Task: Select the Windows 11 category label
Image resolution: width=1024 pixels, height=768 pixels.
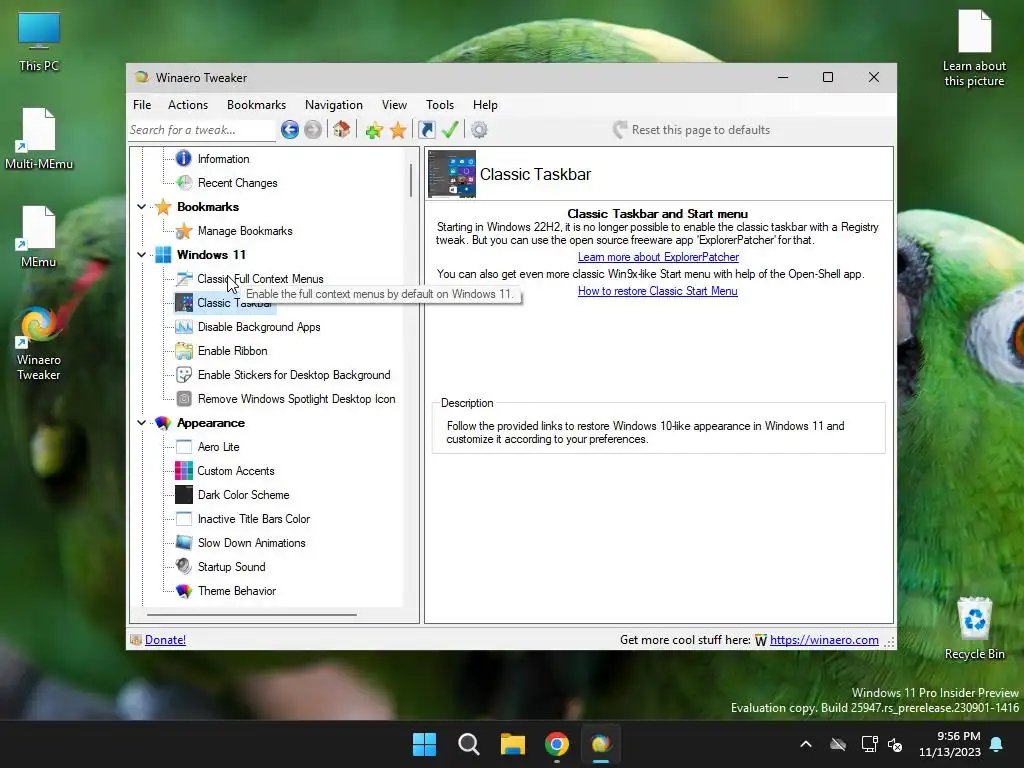Action: coord(212,255)
